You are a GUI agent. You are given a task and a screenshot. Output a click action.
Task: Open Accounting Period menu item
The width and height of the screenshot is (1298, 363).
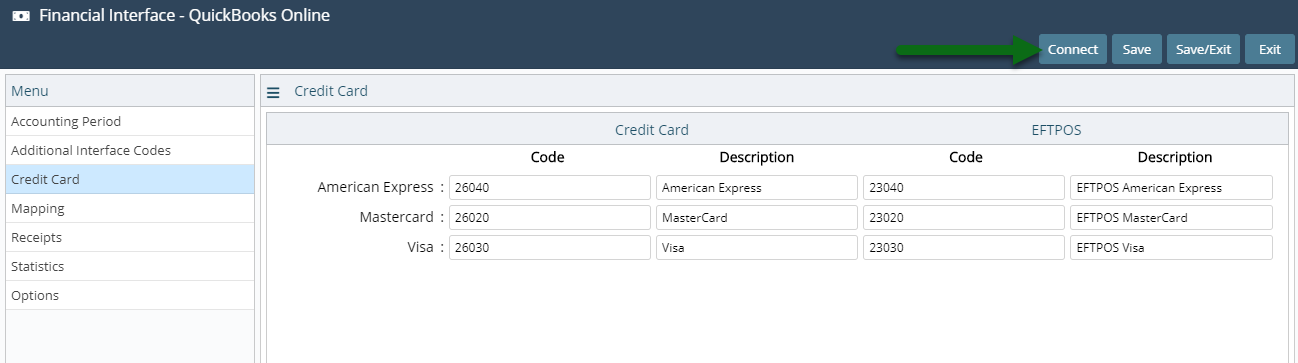click(x=130, y=121)
